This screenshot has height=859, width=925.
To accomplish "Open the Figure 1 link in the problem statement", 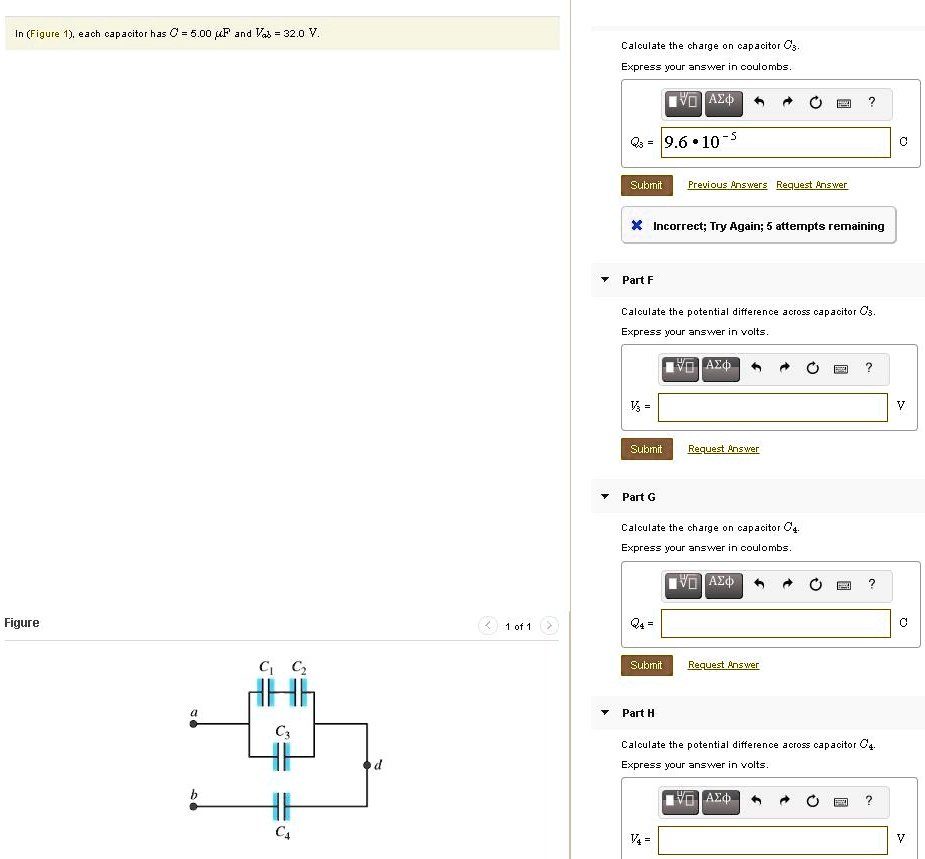I will (x=46, y=33).
